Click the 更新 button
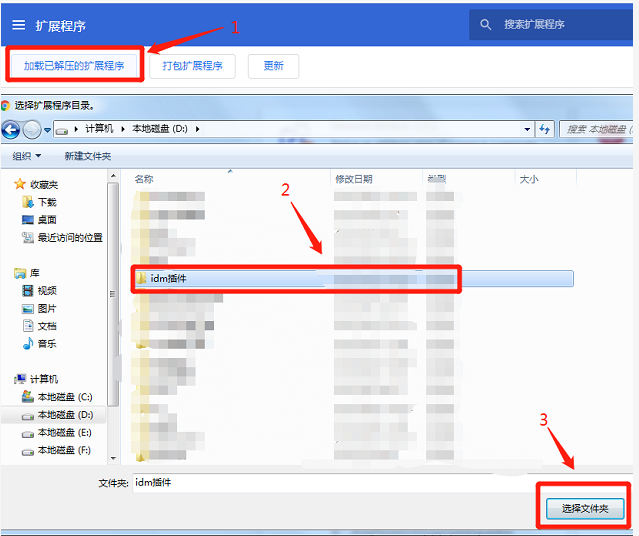 (x=273, y=66)
